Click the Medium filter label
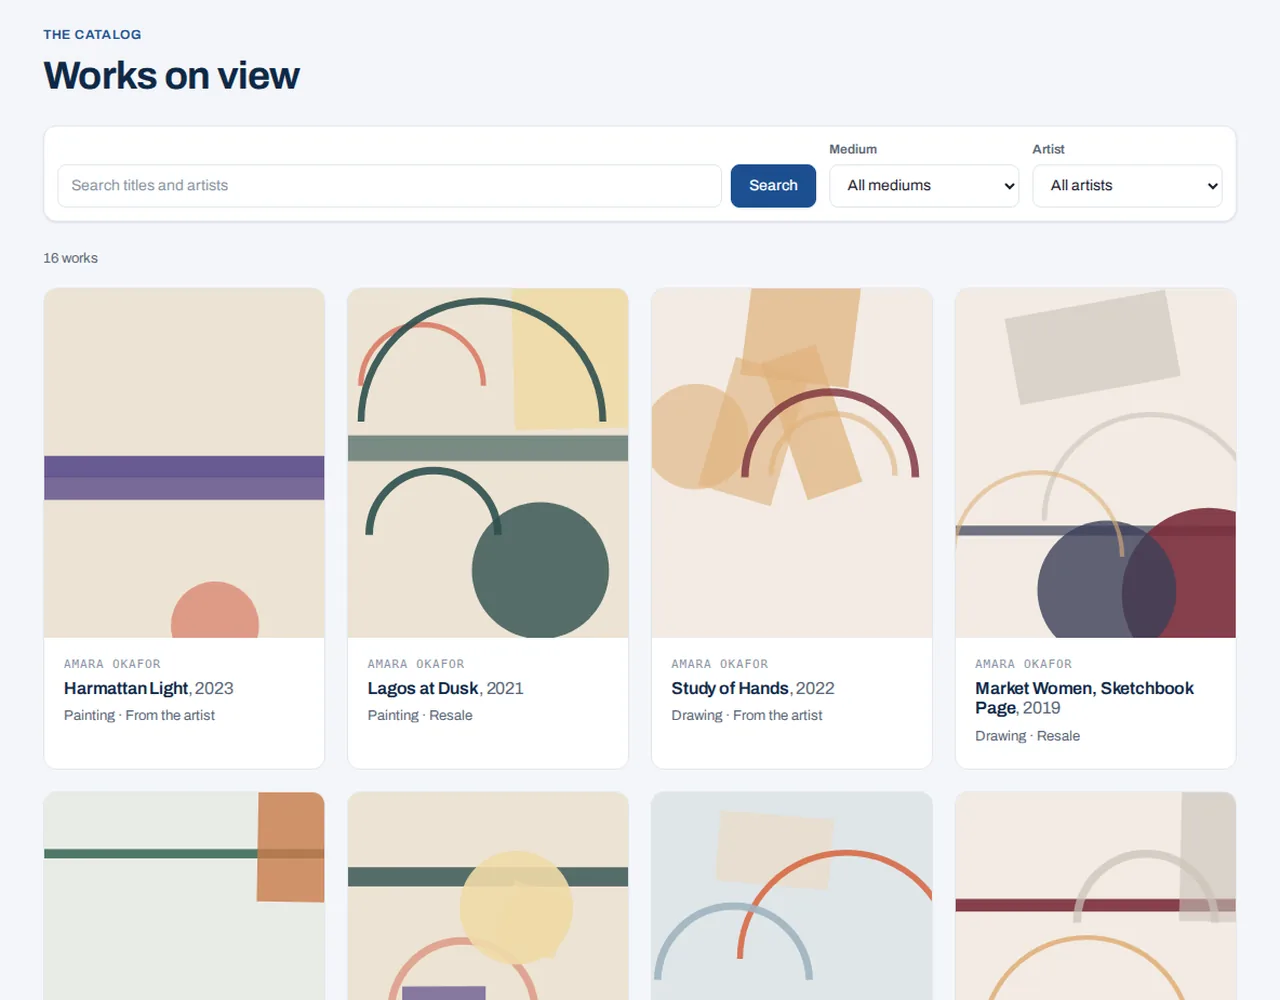Screen dimensions: 1280x1000 pyautogui.click(x=853, y=149)
